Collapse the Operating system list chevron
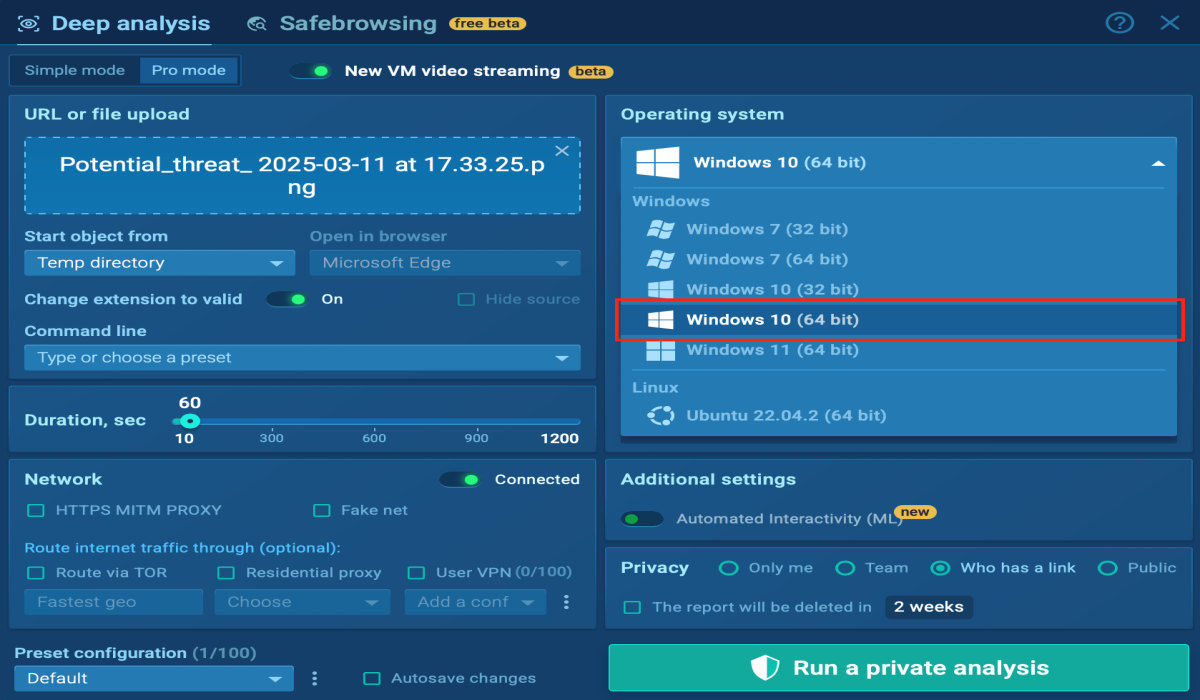1200x700 pixels. [x=1158, y=162]
